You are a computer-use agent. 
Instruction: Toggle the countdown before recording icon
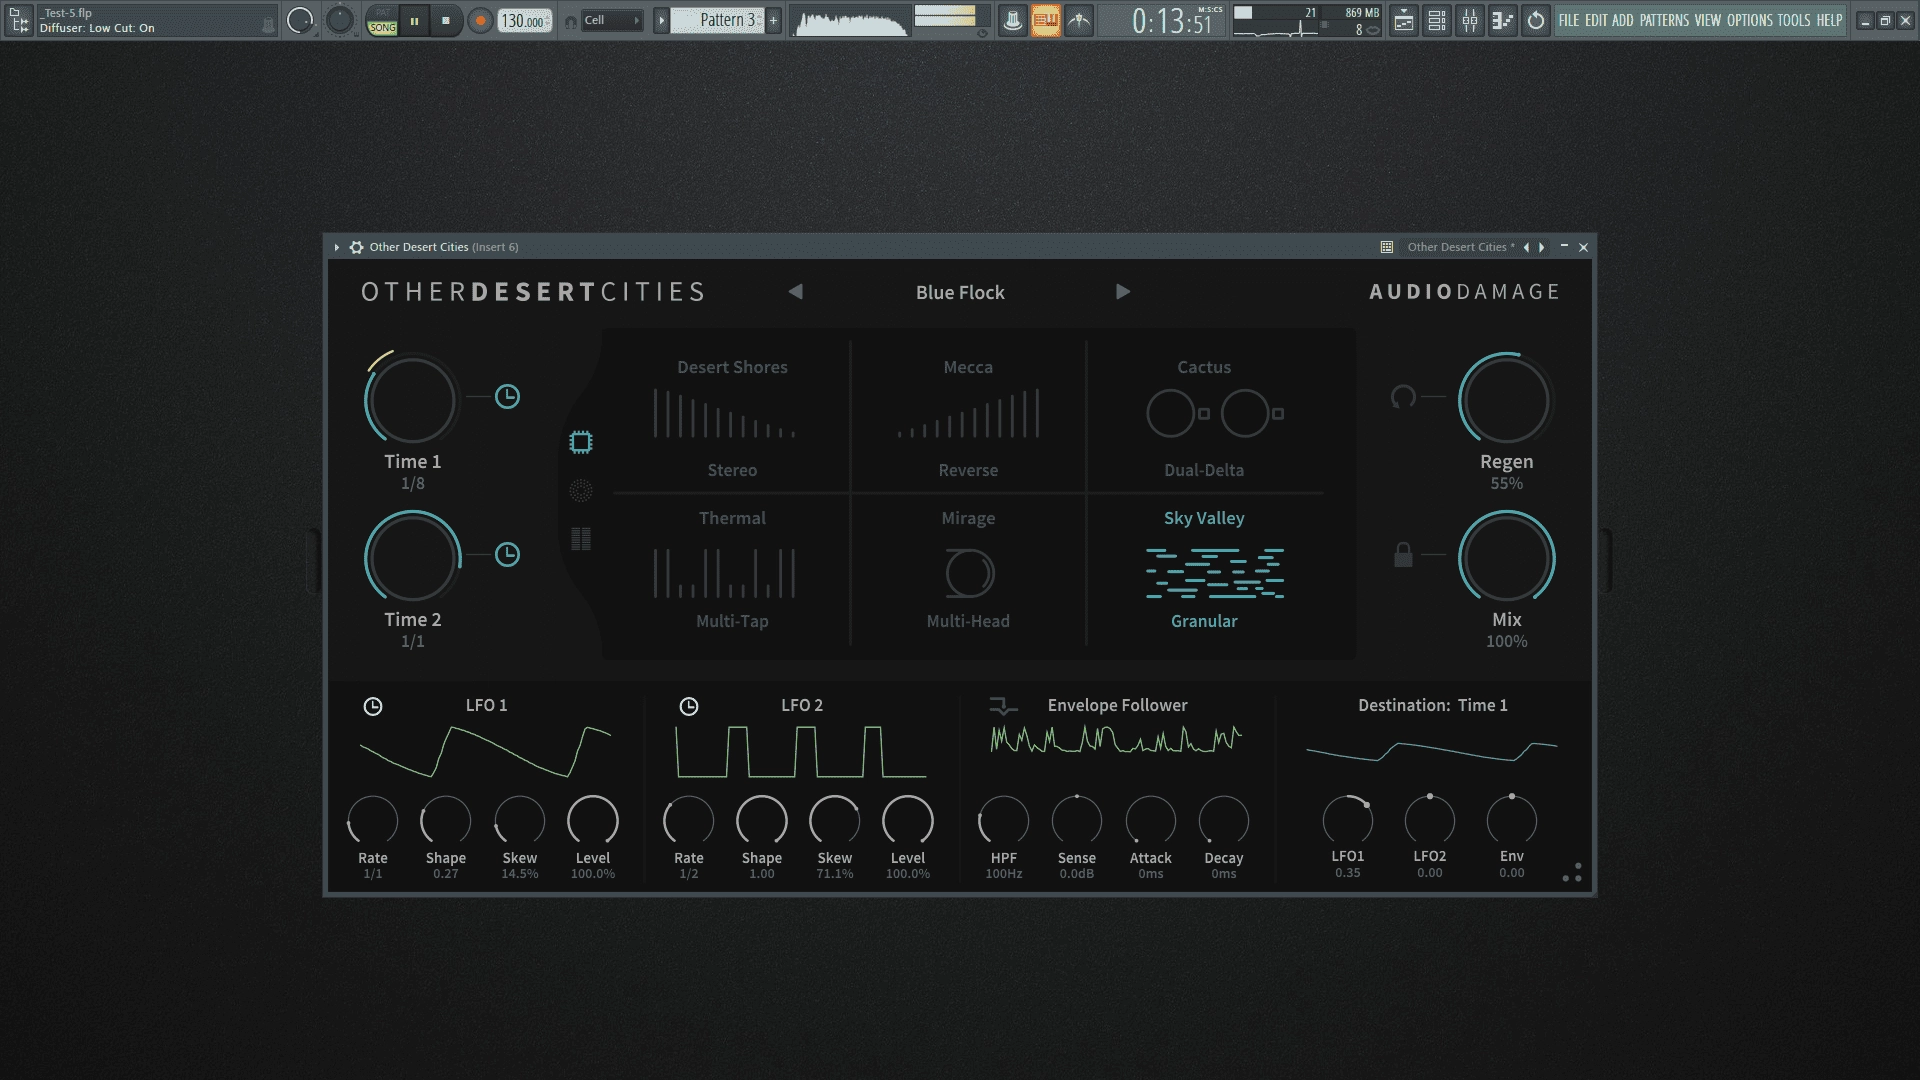click(x=1079, y=20)
